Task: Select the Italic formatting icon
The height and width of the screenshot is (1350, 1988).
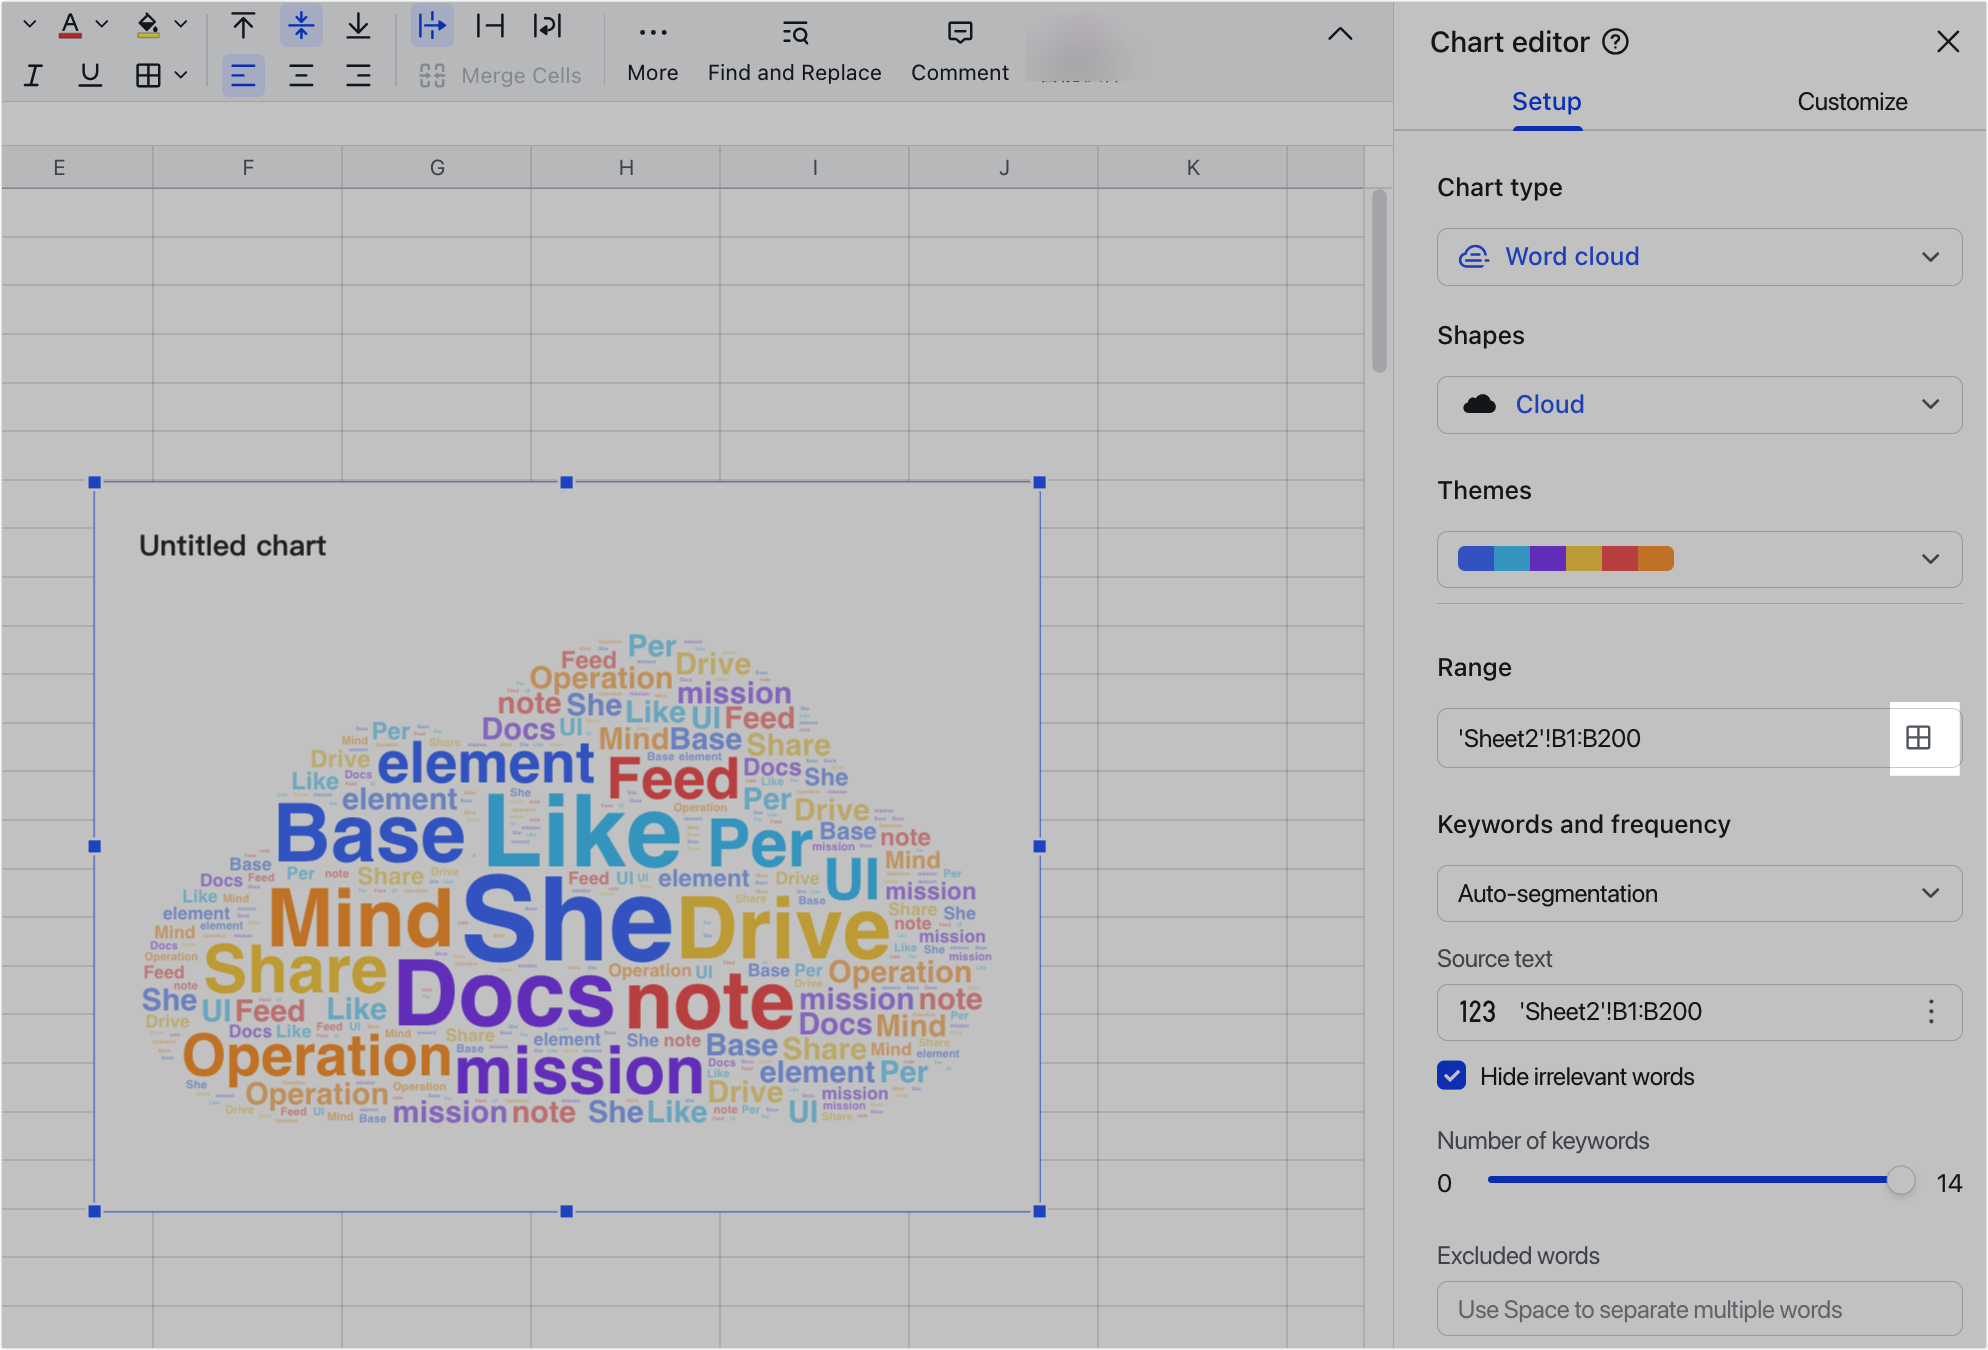Action: click(33, 74)
